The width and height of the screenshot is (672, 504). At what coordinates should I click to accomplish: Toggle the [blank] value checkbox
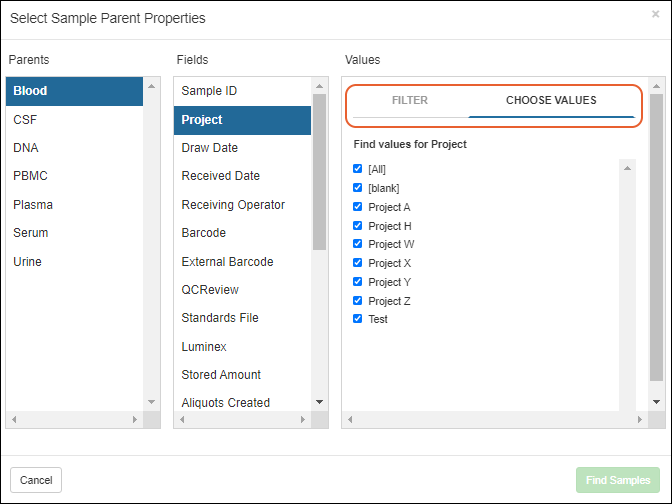point(358,188)
